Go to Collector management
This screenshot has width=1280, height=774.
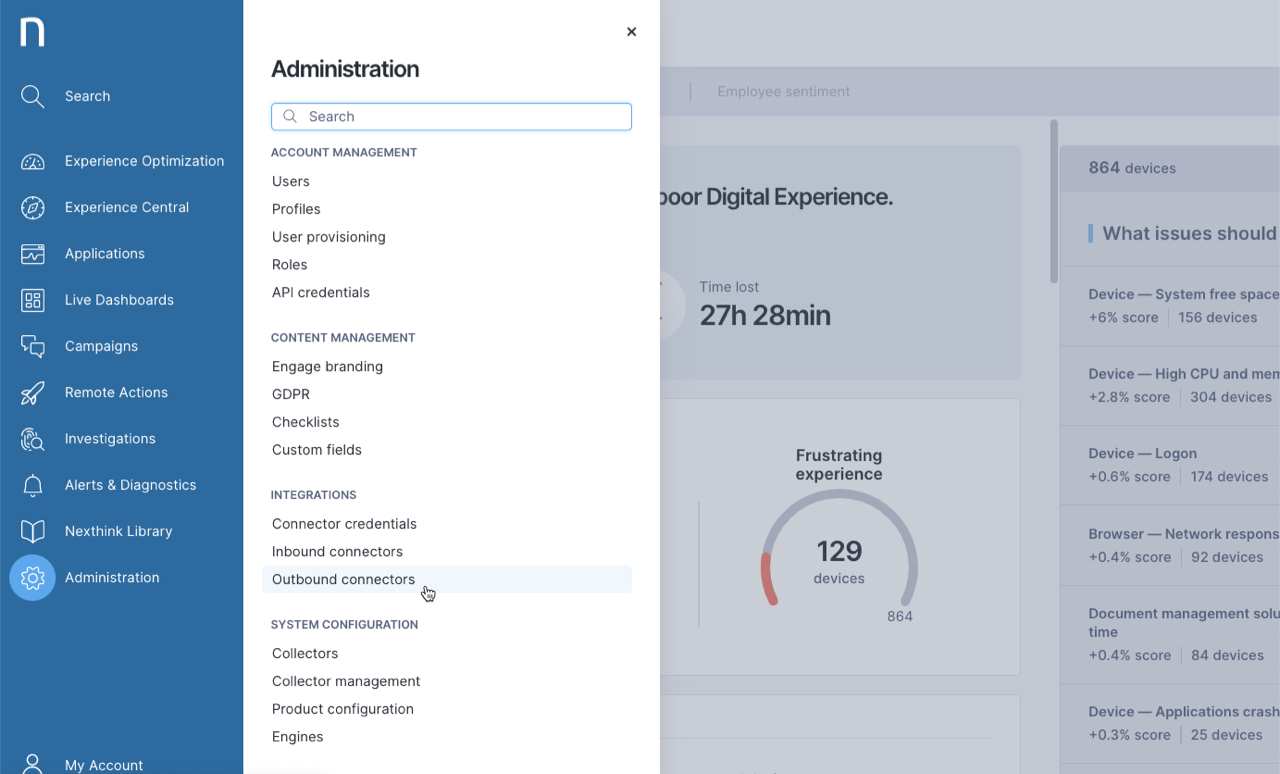[346, 681]
